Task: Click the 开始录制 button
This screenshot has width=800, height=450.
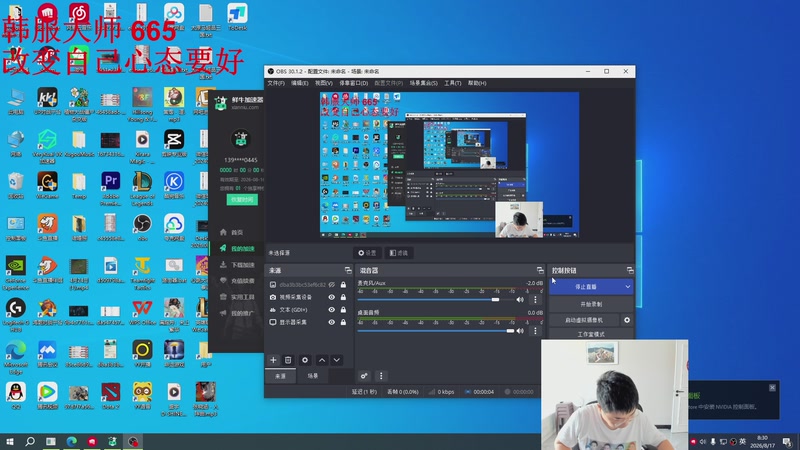Action: click(591, 304)
